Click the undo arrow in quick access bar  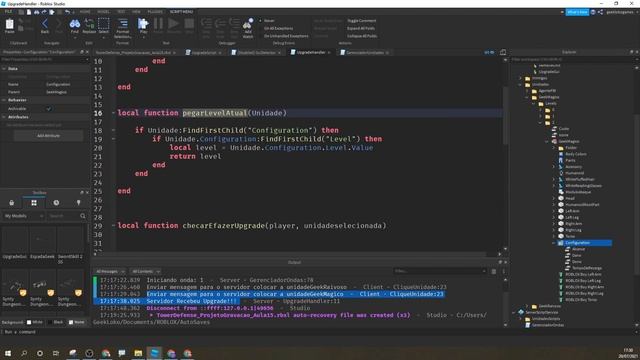[67, 12]
